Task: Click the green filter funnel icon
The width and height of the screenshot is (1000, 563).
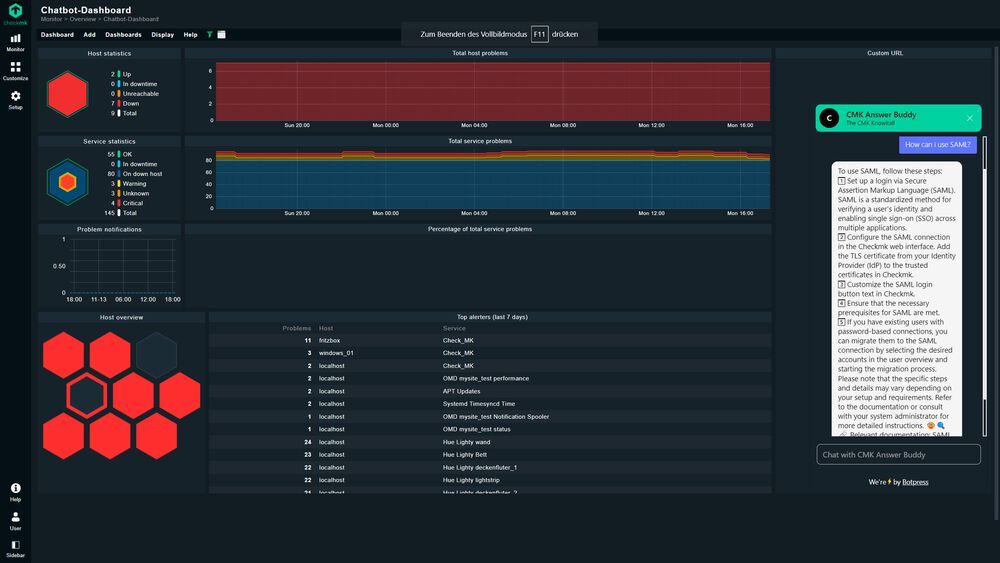Action: (209, 34)
